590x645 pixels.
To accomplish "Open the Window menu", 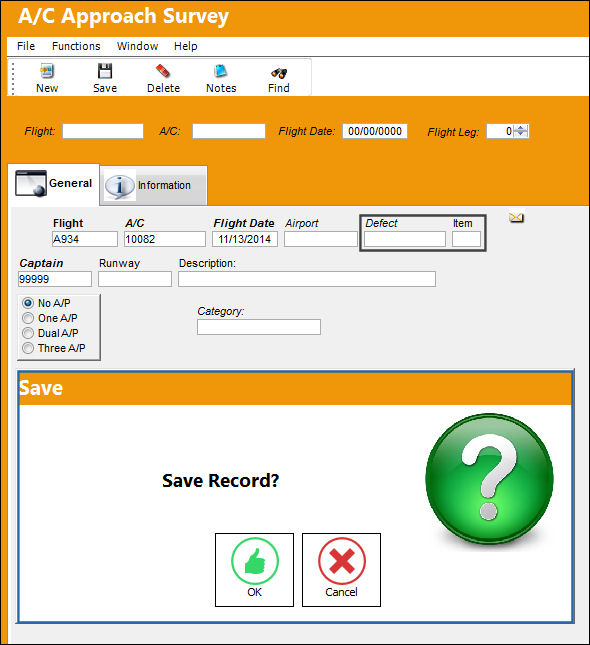I will pyautogui.click(x=137, y=46).
